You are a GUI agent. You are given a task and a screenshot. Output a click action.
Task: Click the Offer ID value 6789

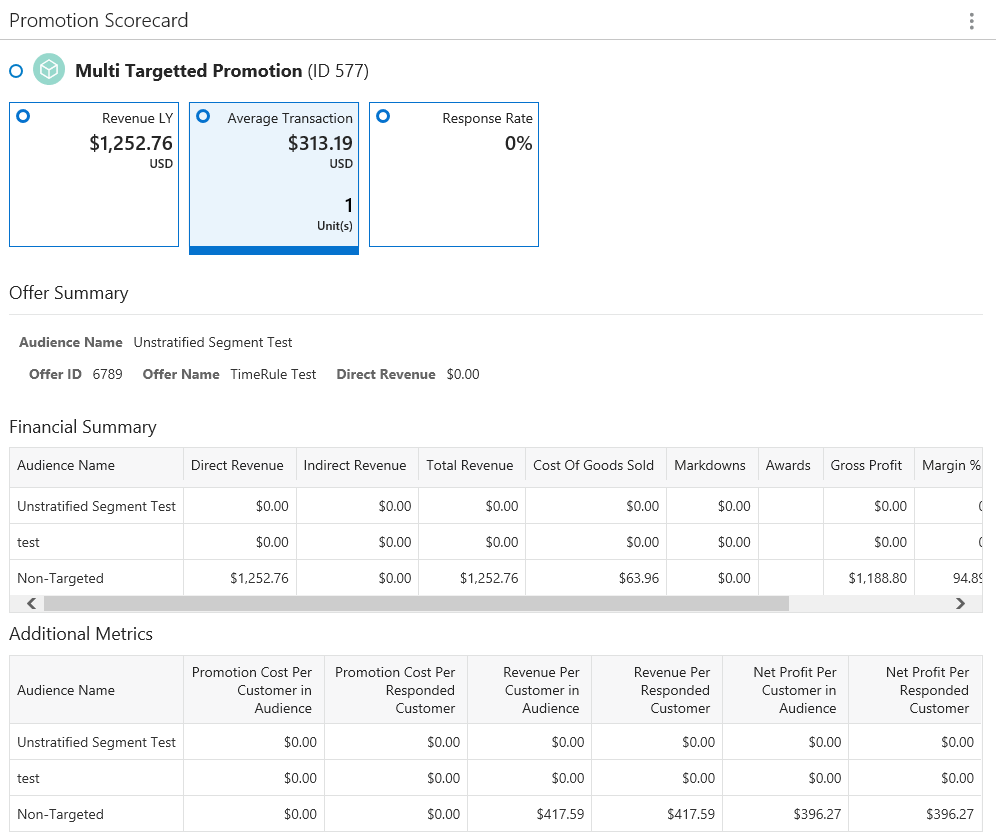pos(107,374)
